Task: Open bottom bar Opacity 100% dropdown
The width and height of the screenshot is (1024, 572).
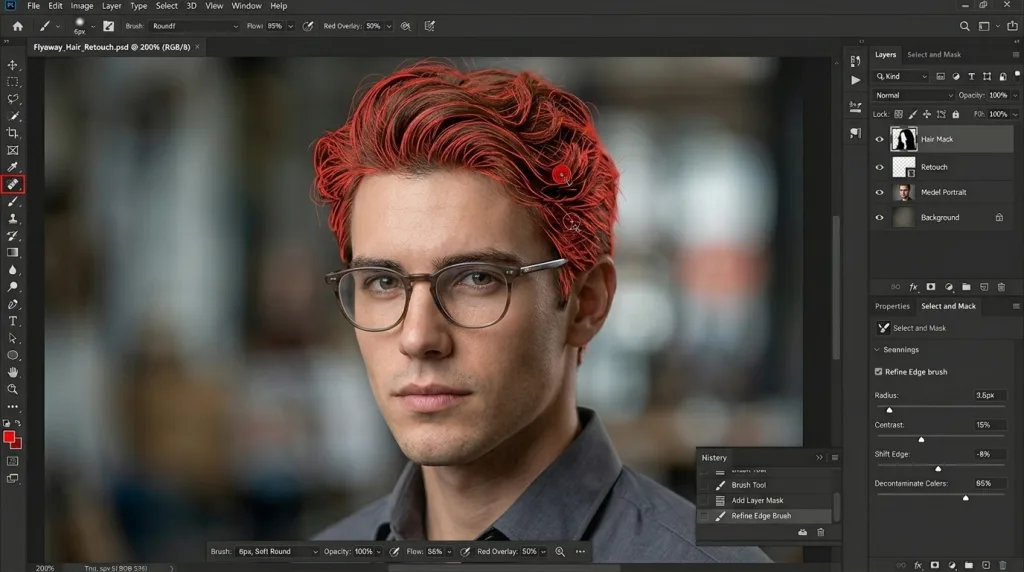Action: 379,552
